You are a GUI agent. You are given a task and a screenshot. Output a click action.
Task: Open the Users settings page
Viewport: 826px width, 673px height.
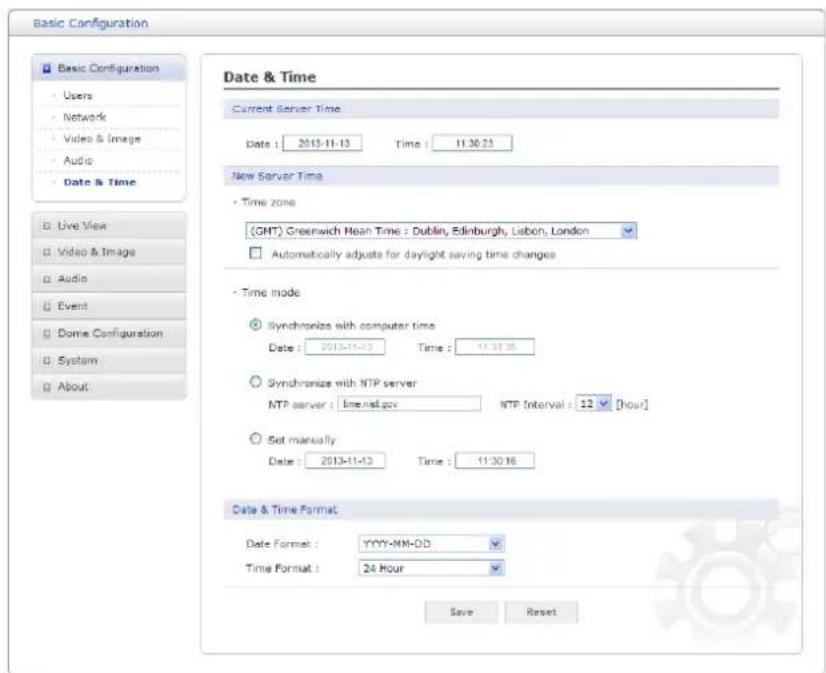pyautogui.click(x=77, y=96)
